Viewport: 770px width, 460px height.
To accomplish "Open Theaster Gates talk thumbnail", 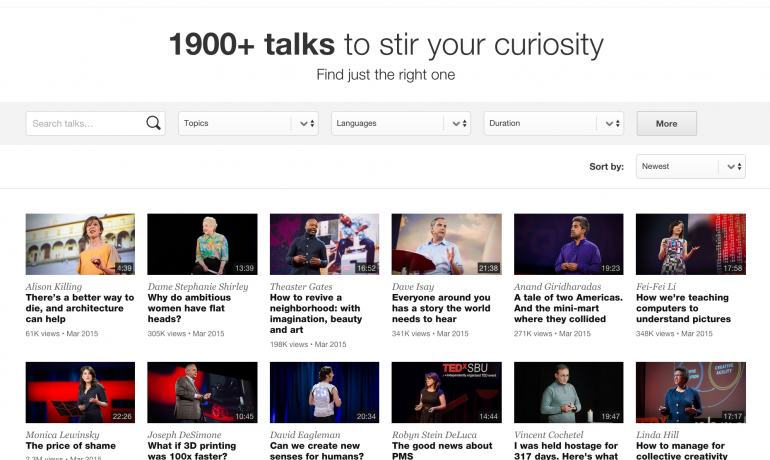I will pos(324,244).
